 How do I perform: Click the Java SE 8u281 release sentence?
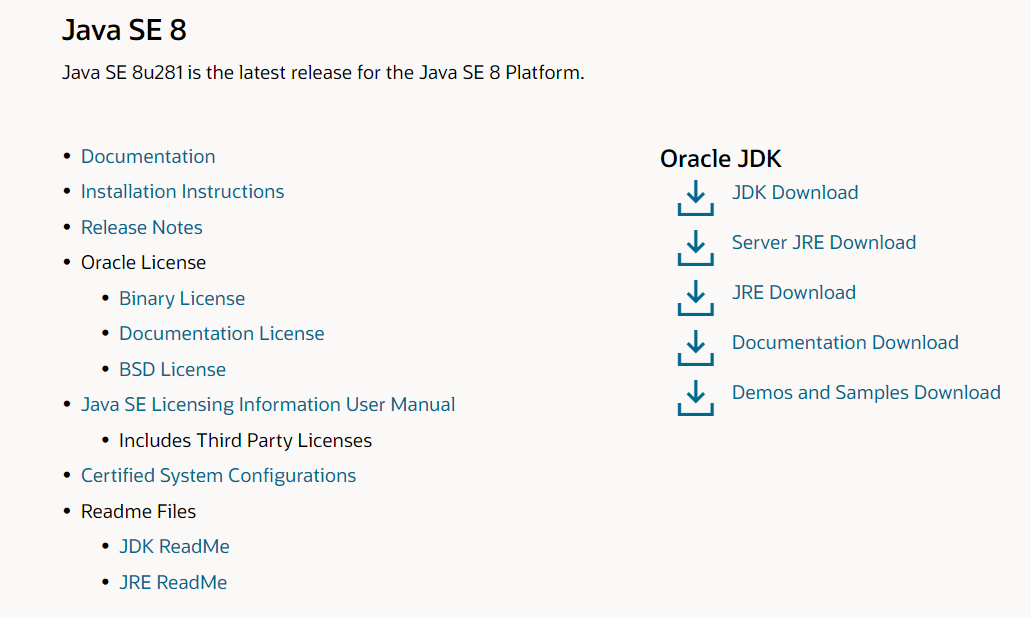point(323,72)
